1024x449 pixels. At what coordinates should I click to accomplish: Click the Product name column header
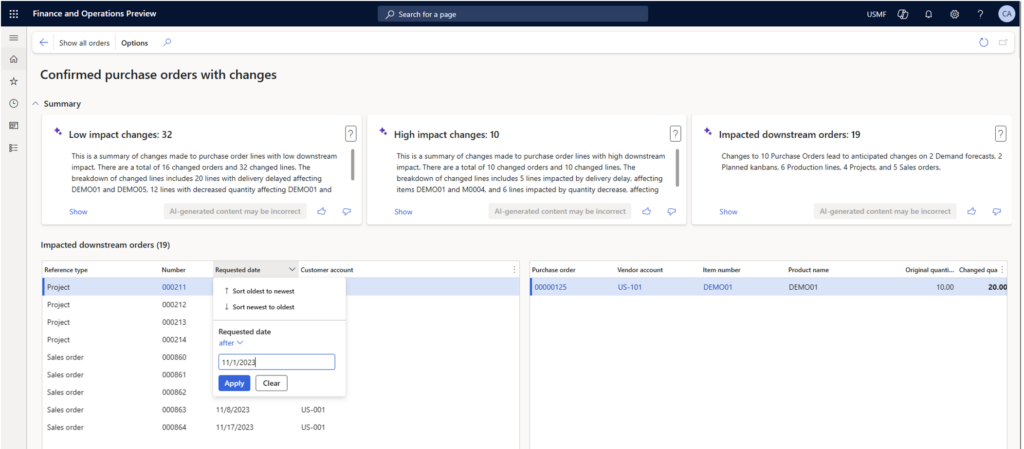(x=809, y=270)
